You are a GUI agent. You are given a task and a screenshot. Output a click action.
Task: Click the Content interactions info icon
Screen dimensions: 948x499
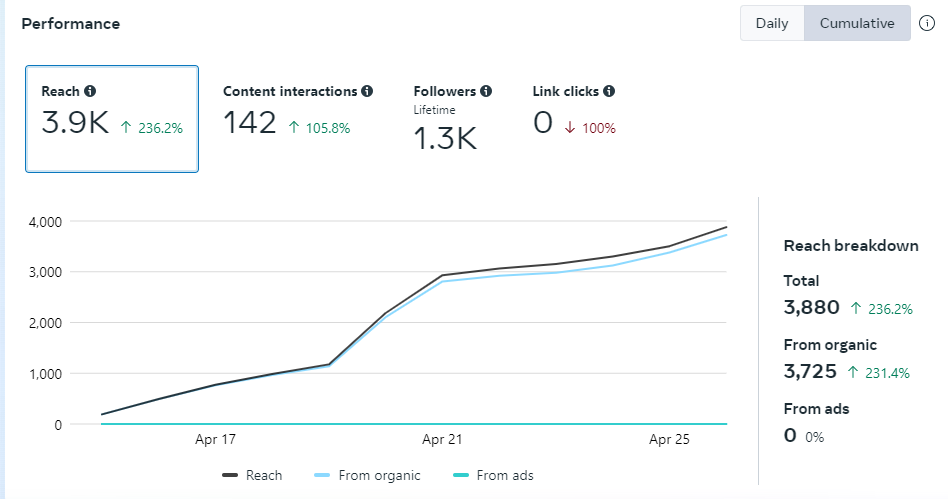click(367, 91)
